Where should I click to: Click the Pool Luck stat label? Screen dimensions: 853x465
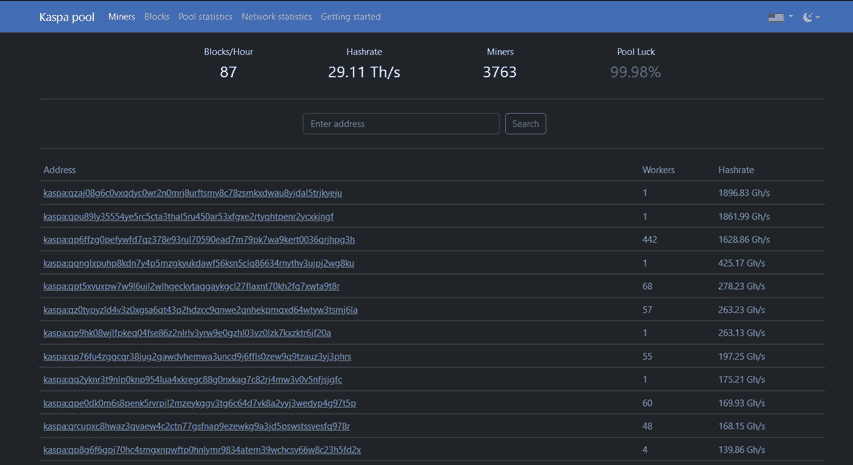(x=636, y=52)
